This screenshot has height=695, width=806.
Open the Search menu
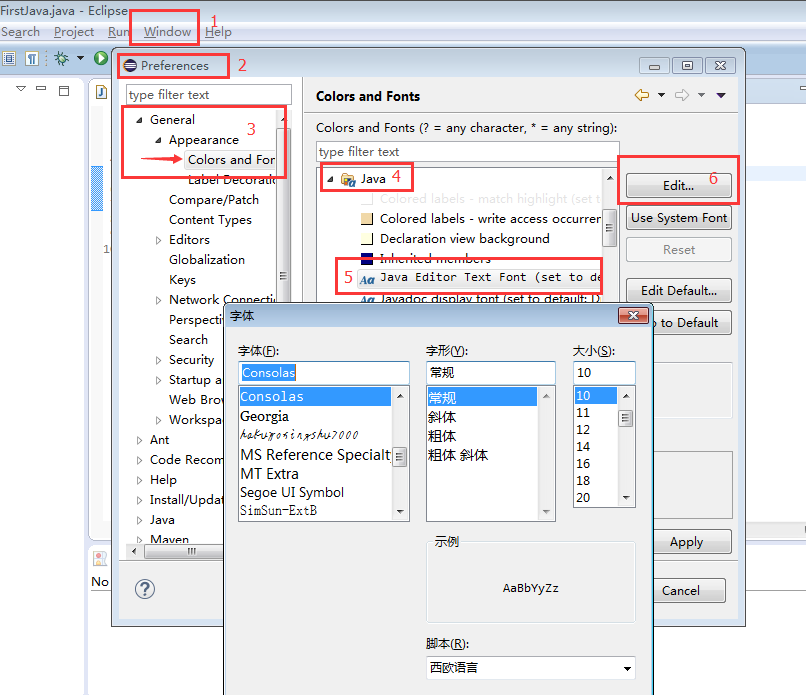click(x=20, y=32)
